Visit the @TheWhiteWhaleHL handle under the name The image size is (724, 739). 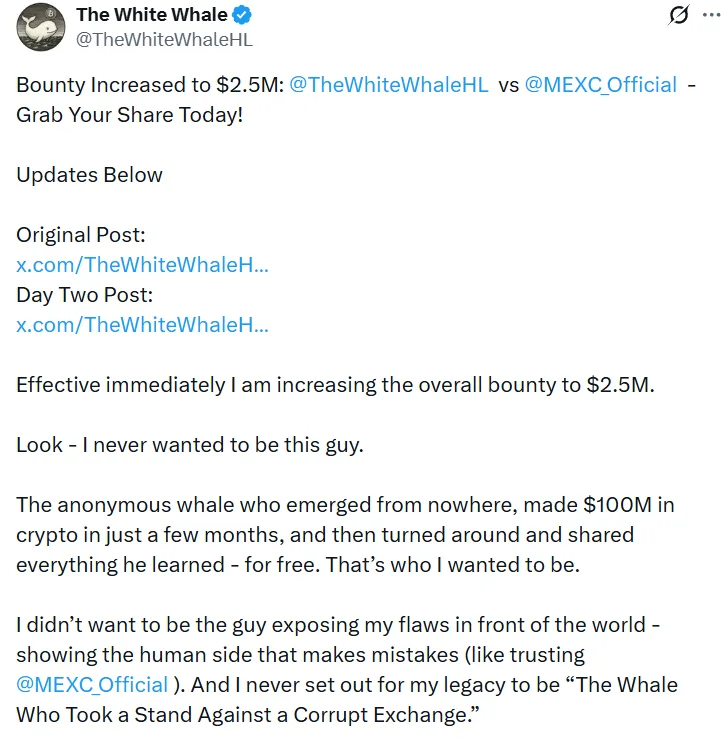tap(164, 40)
